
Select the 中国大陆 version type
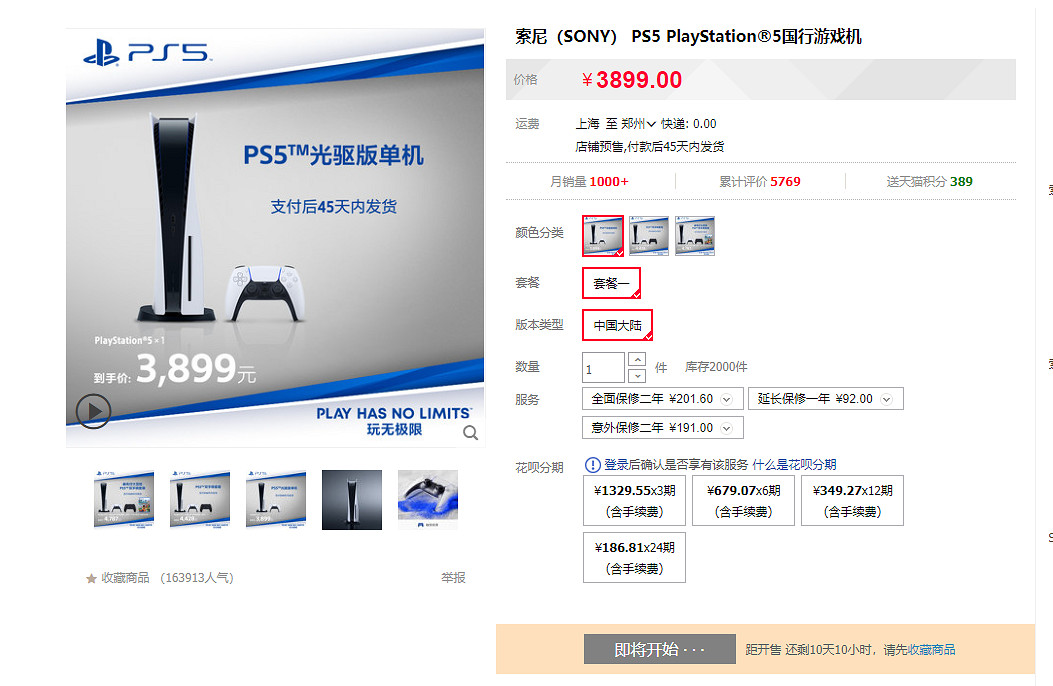617,325
